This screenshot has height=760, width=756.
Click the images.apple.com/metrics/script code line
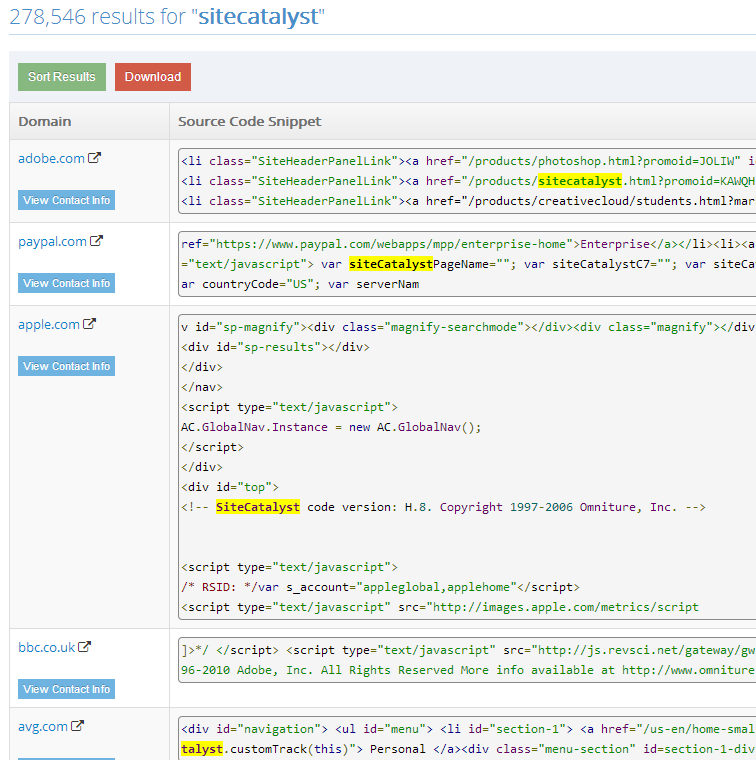pos(440,607)
